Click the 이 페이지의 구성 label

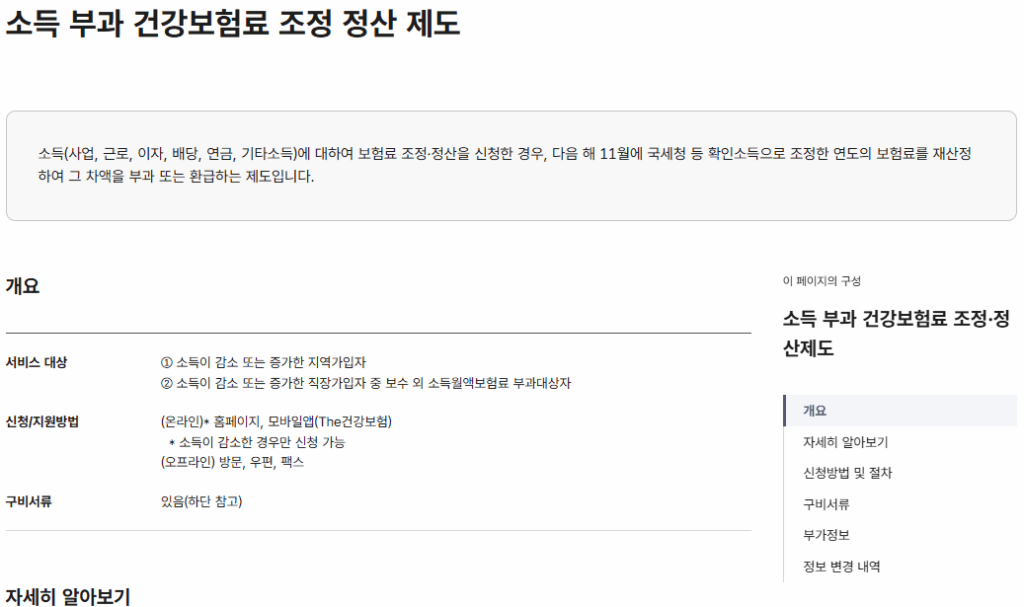pos(822,281)
